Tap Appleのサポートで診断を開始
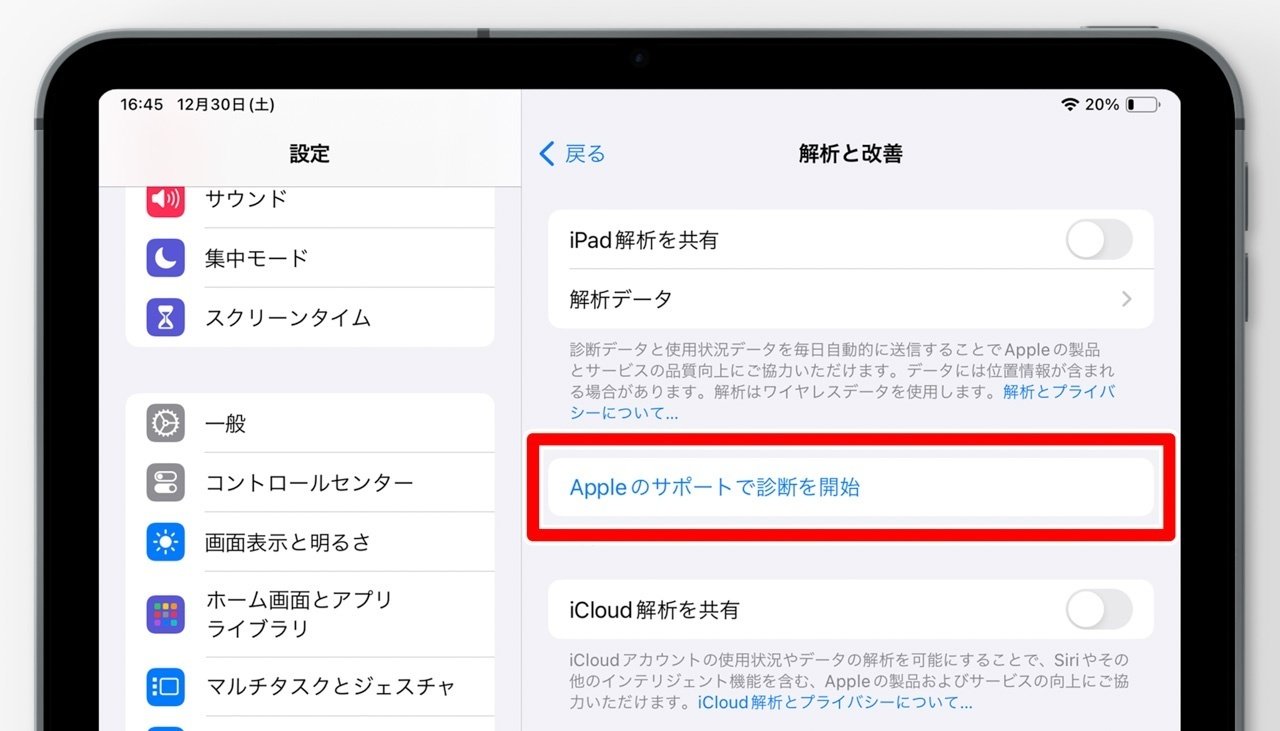Screen dimensions: 1280x731 (851, 488)
